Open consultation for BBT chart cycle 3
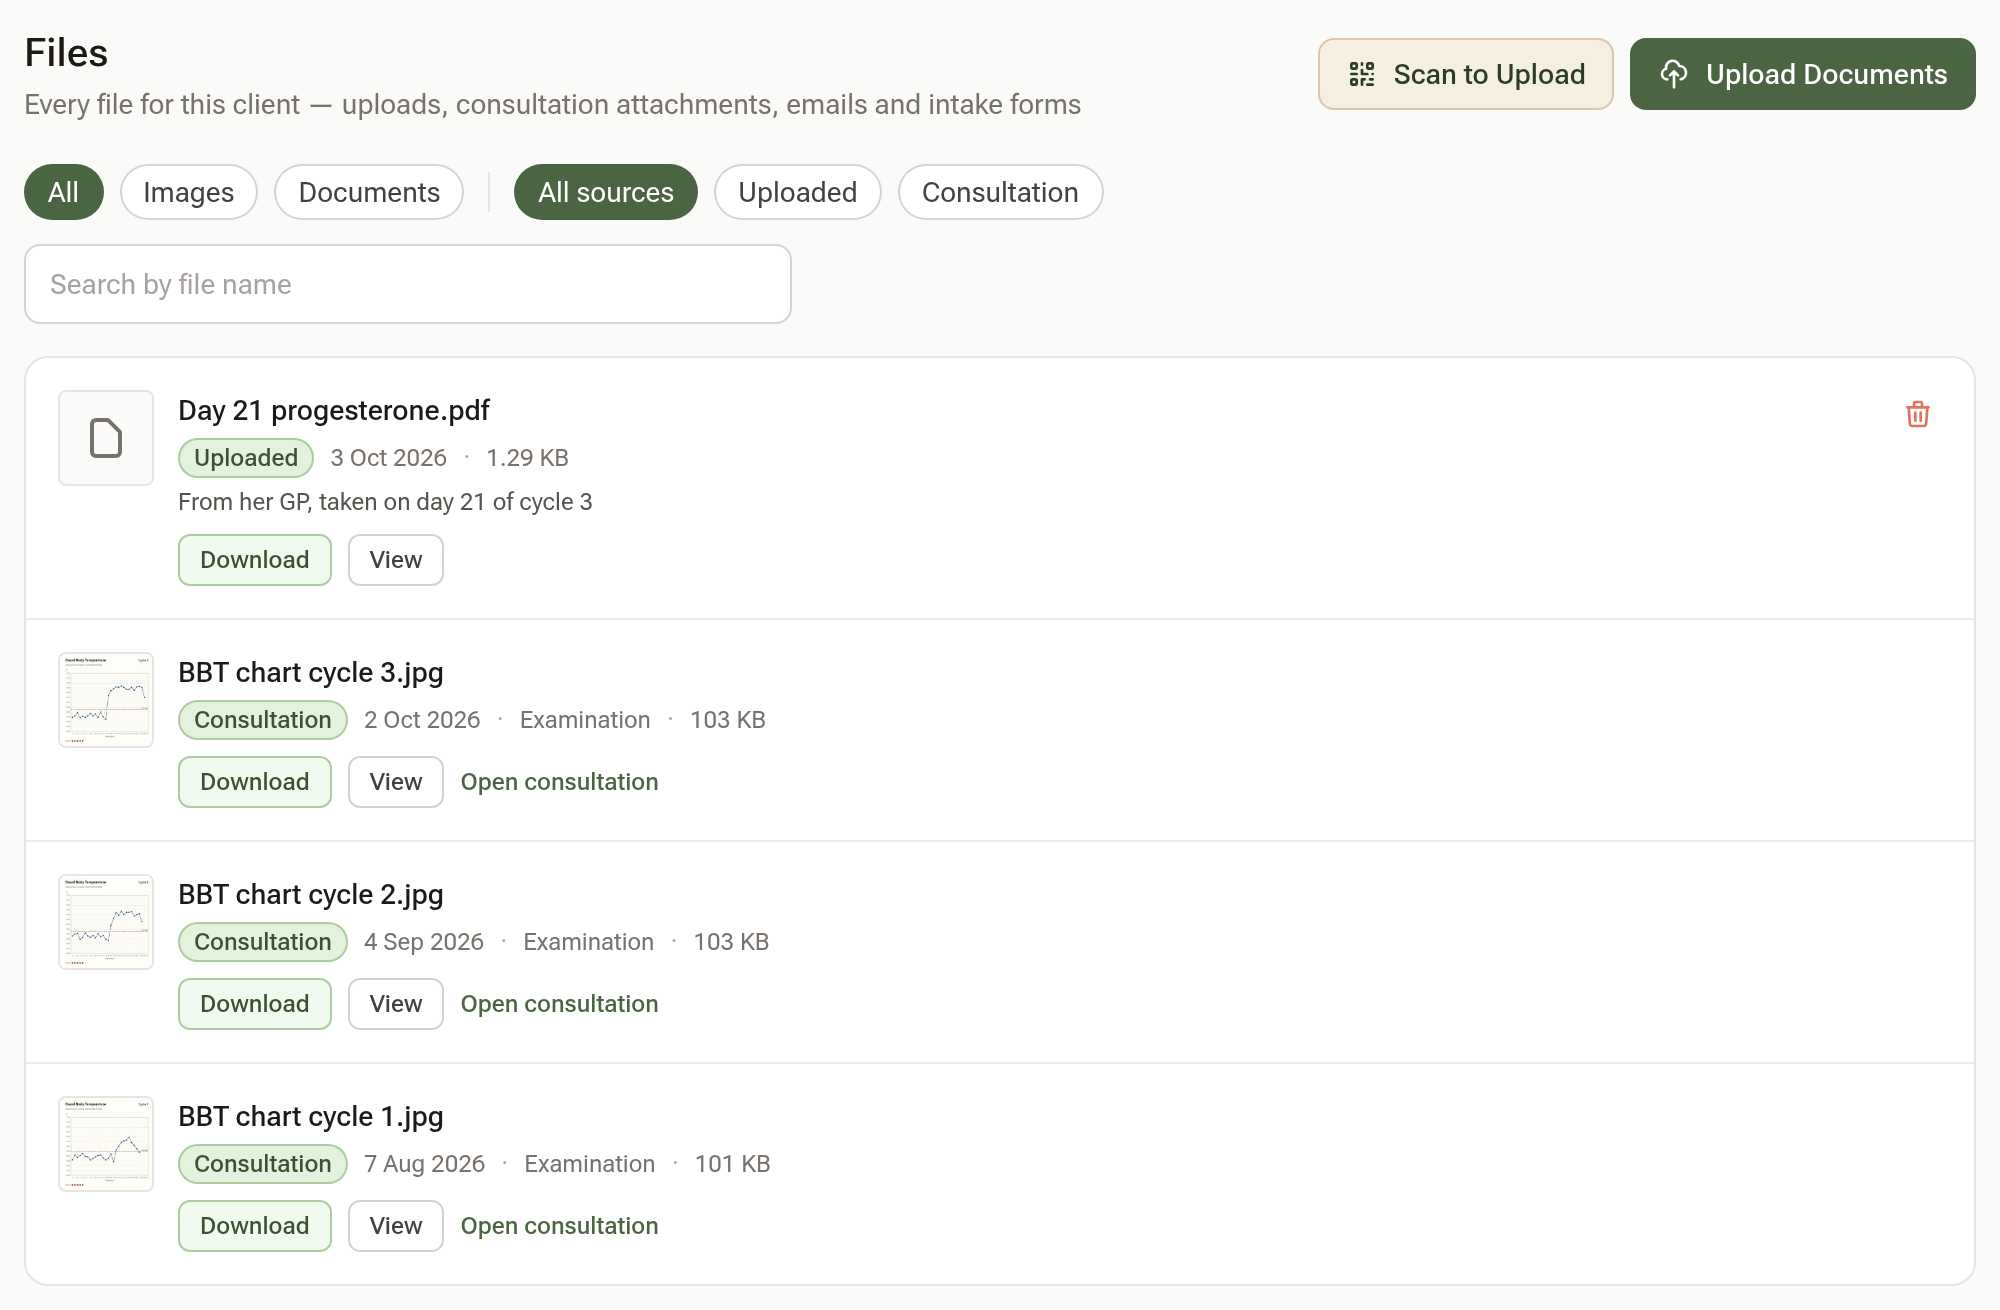The width and height of the screenshot is (2000, 1310). pos(559,782)
